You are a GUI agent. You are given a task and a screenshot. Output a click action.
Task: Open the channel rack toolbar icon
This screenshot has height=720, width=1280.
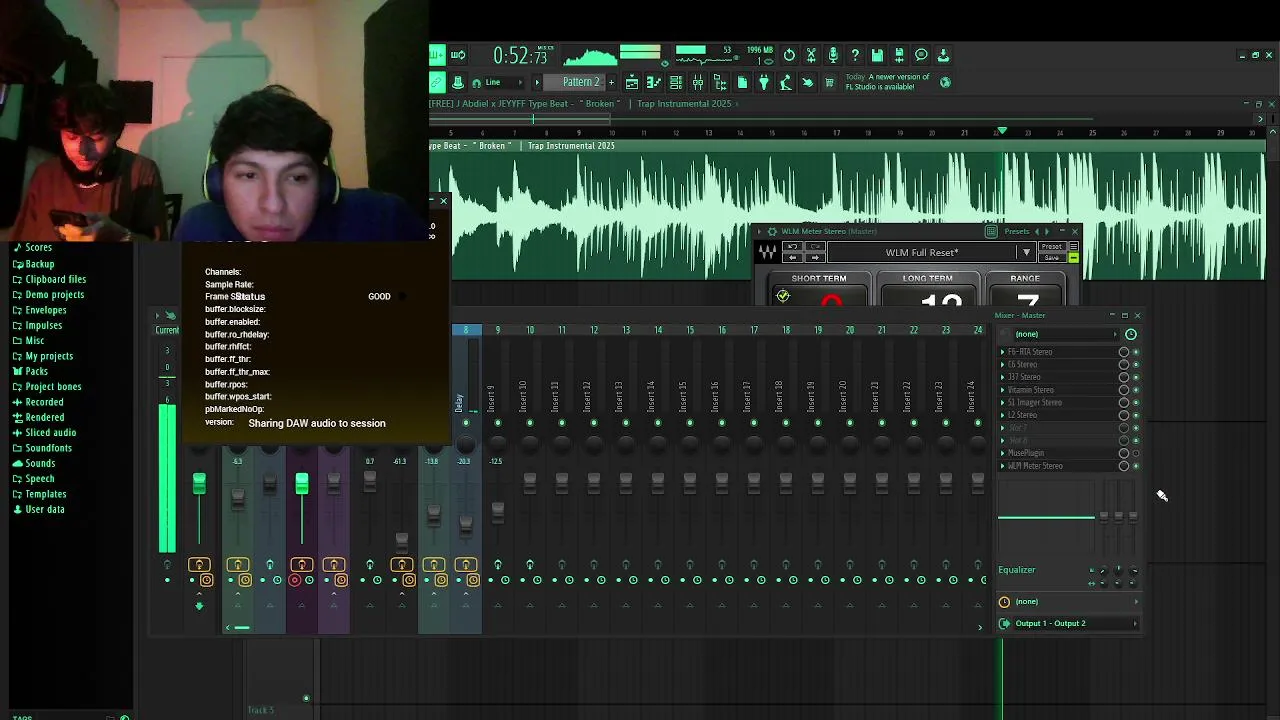click(676, 82)
